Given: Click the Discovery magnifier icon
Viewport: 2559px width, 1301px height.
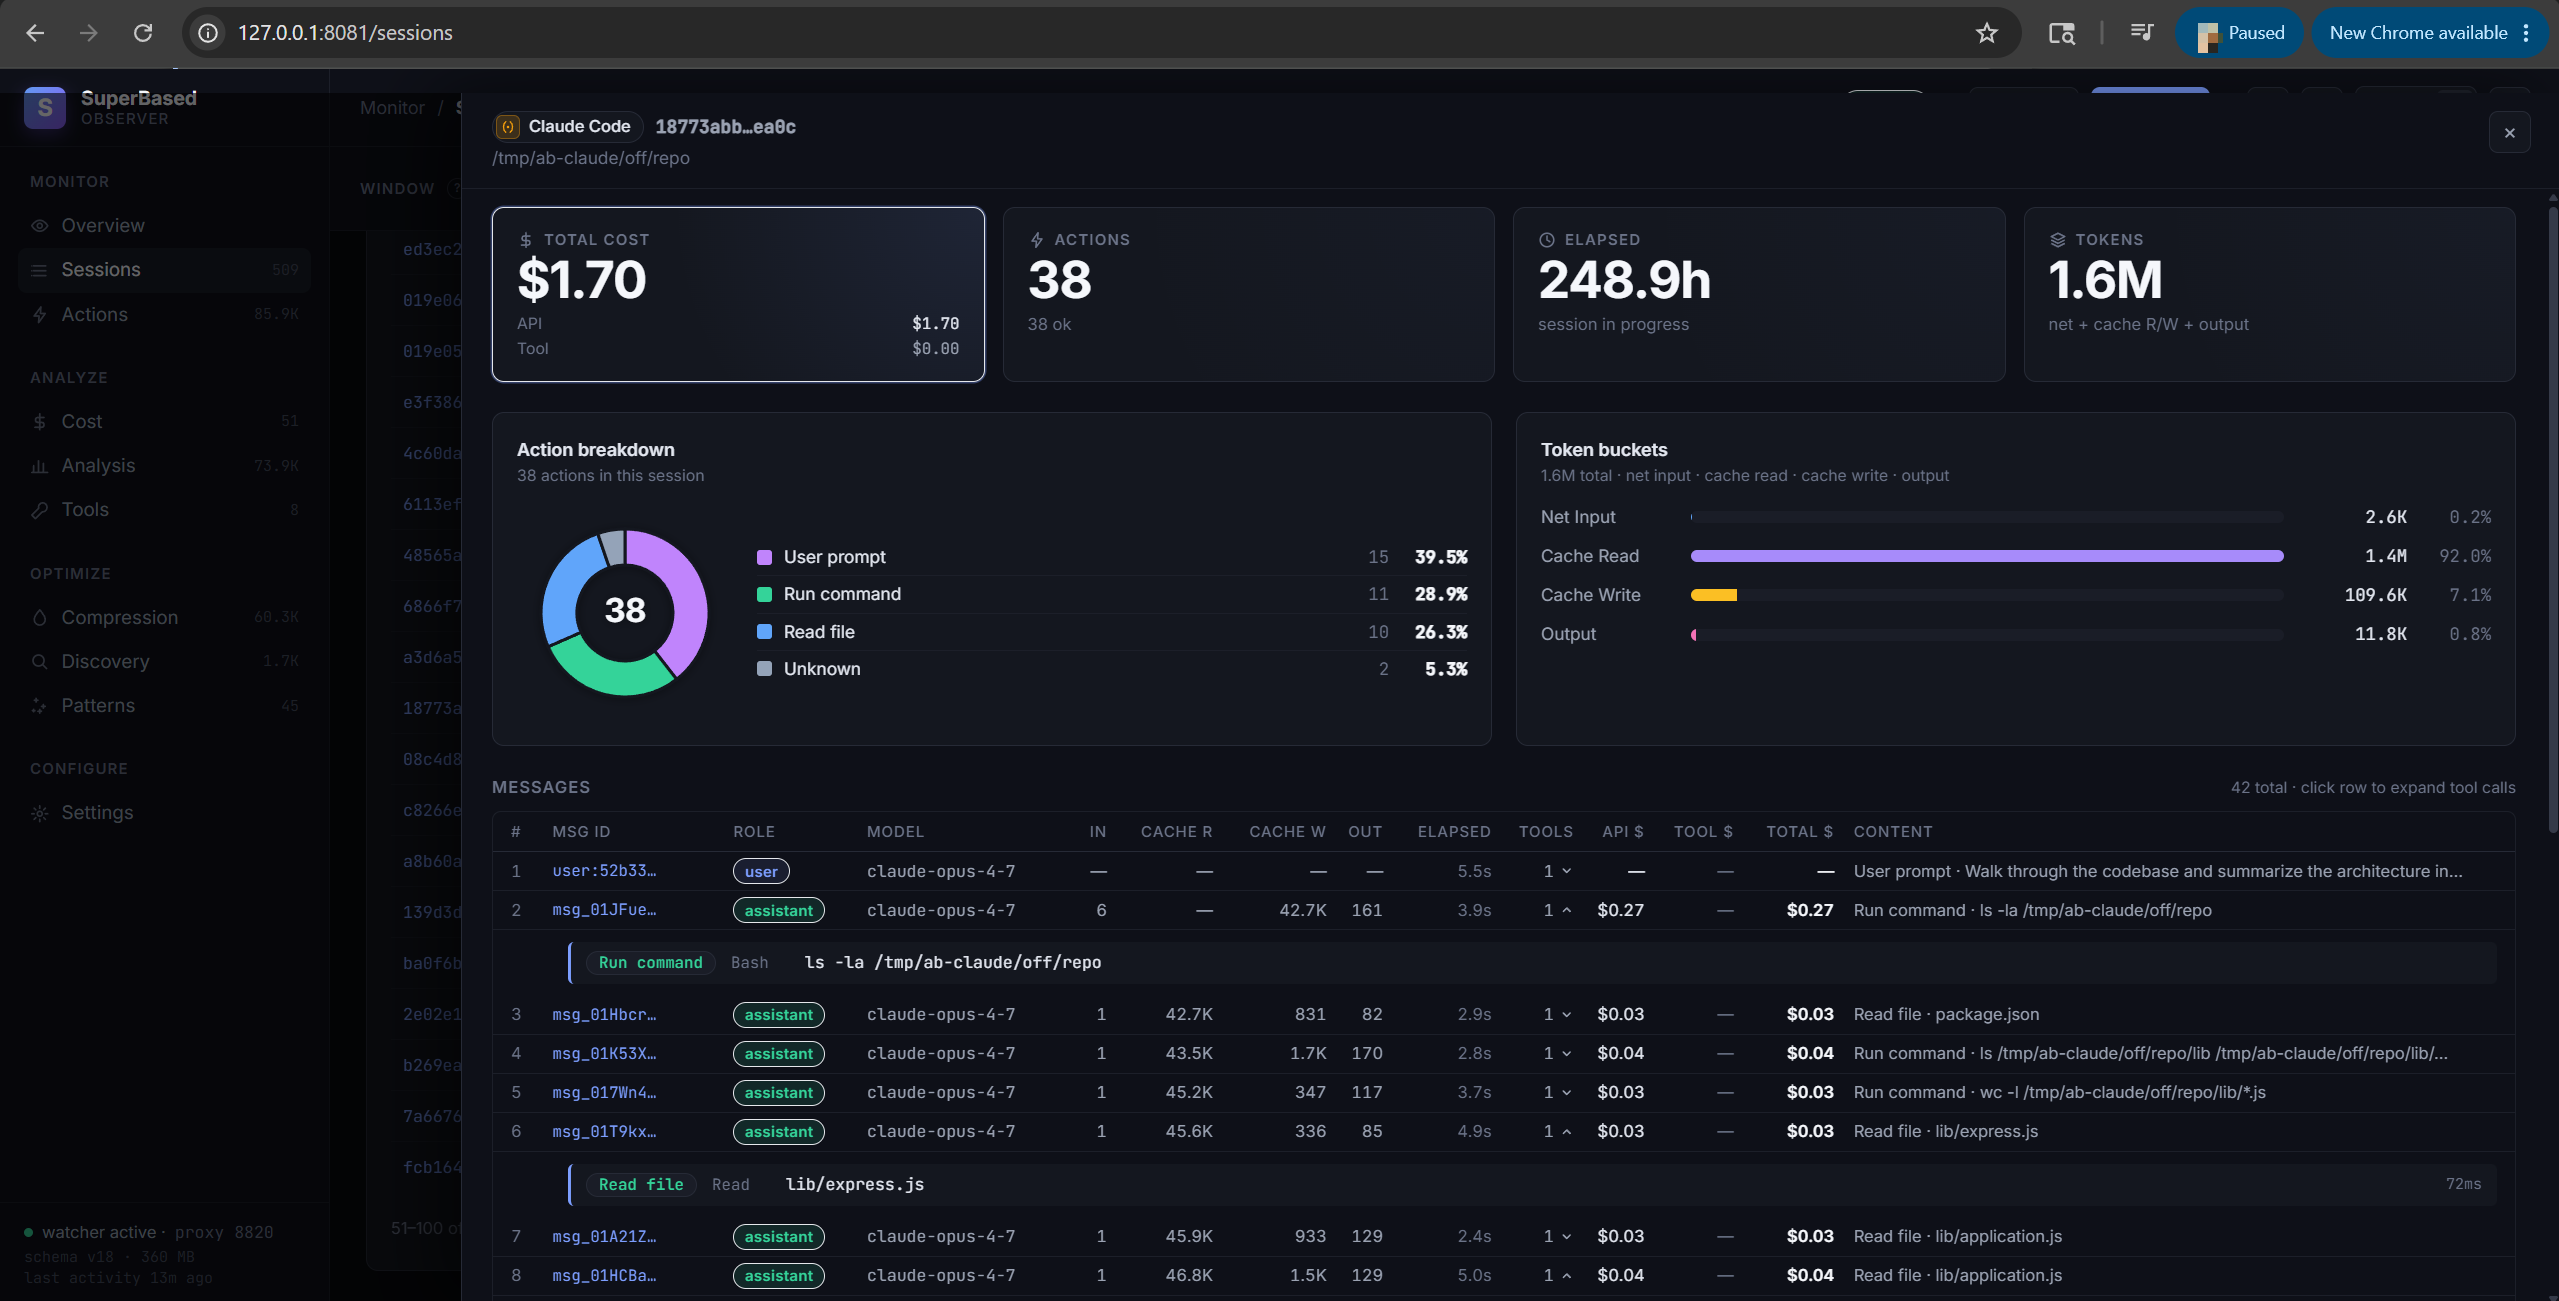Looking at the screenshot, I should tap(40, 662).
